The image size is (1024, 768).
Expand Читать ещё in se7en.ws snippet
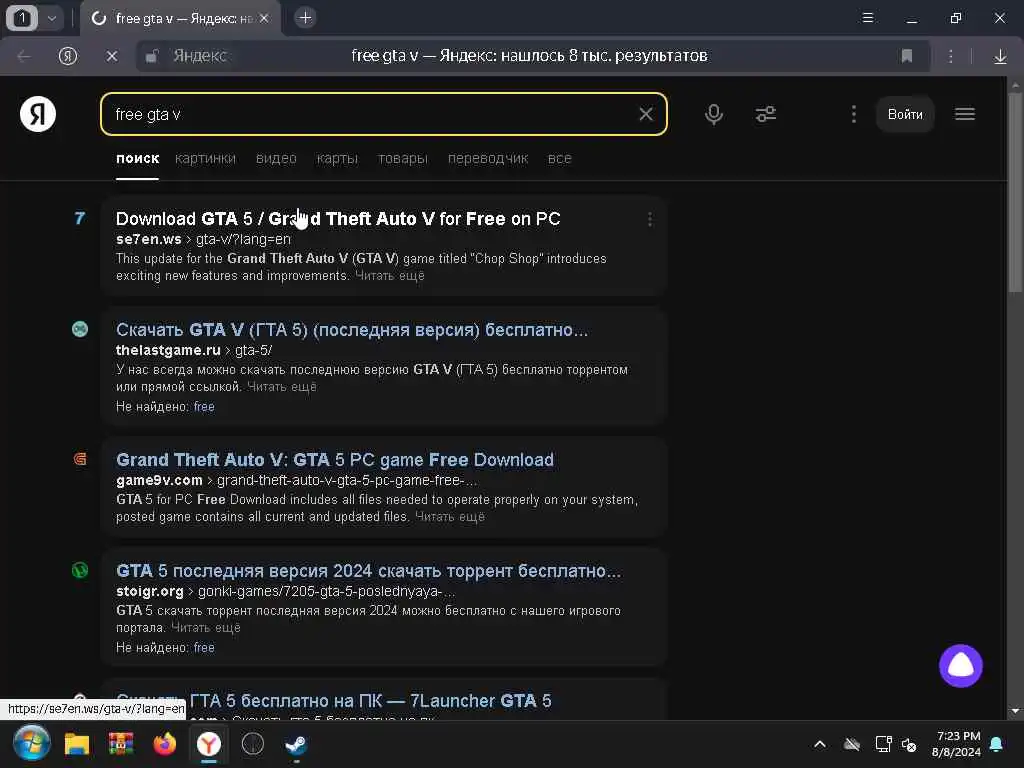(x=390, y=276)
